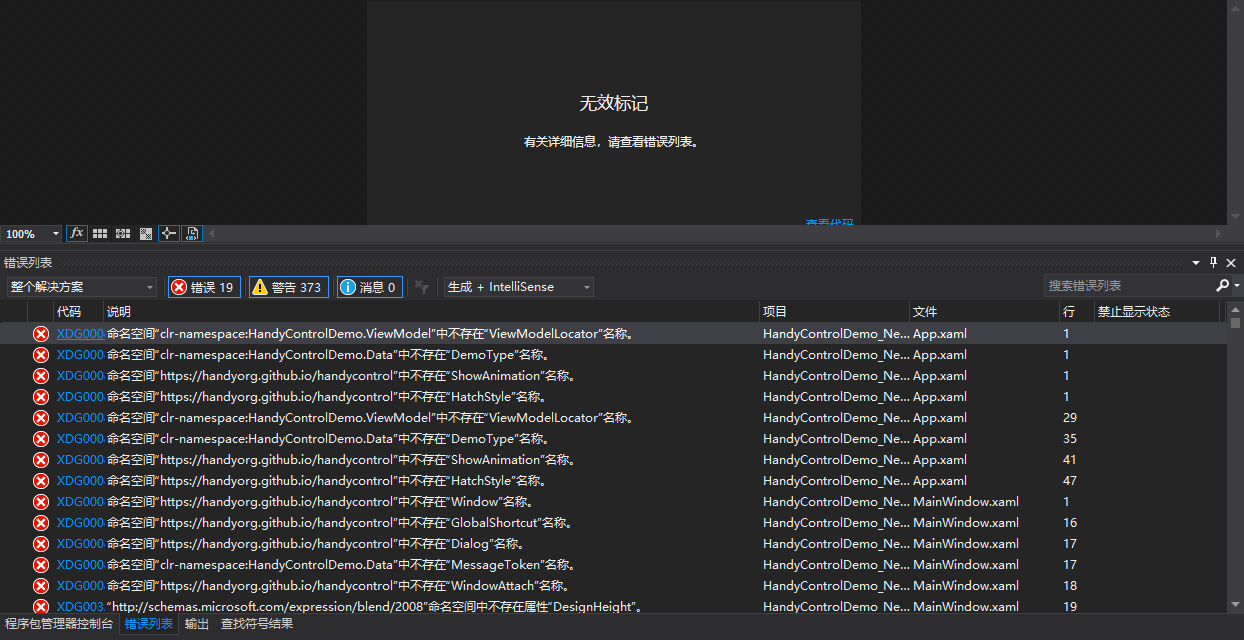The height and width of the screenshot is (640, 1244).
Task: Click the line number 18 cell
Action: [1070, 586]
